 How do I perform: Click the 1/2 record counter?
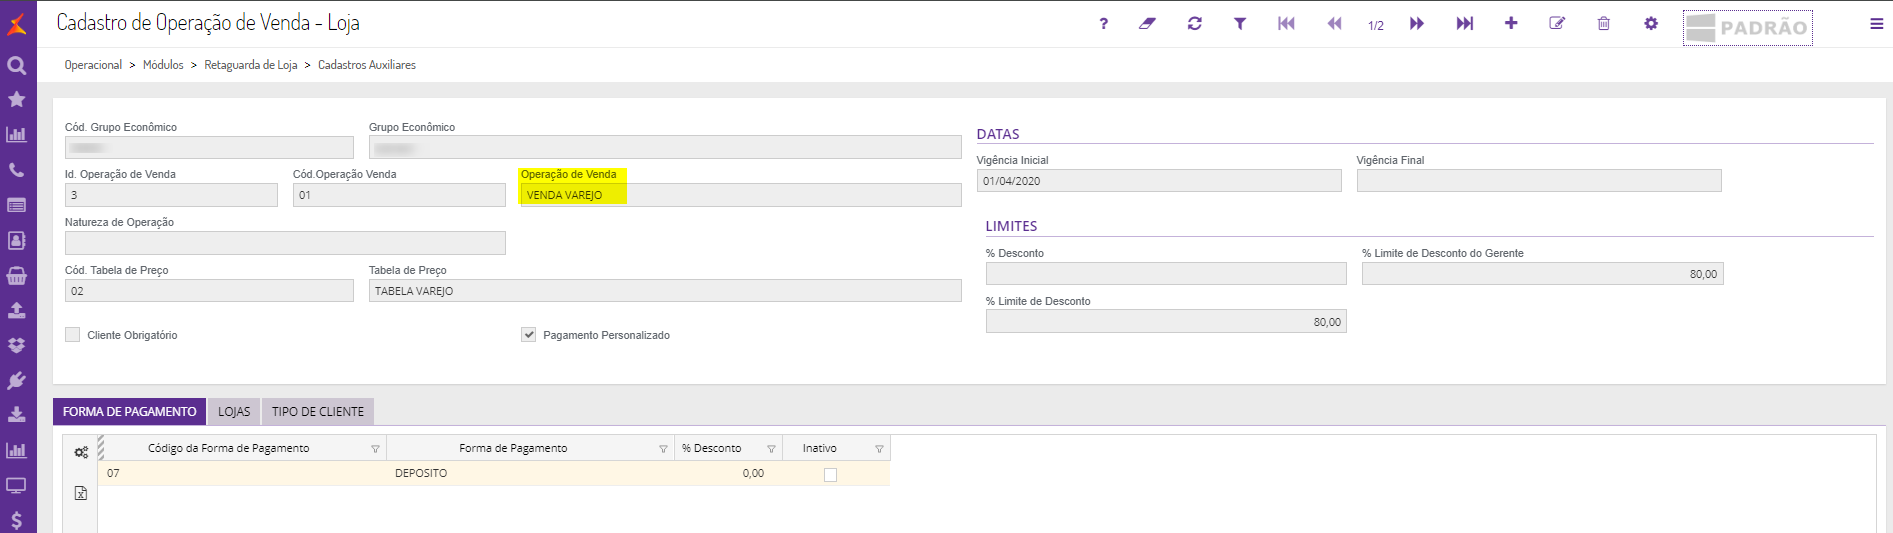coord(1376,26)
